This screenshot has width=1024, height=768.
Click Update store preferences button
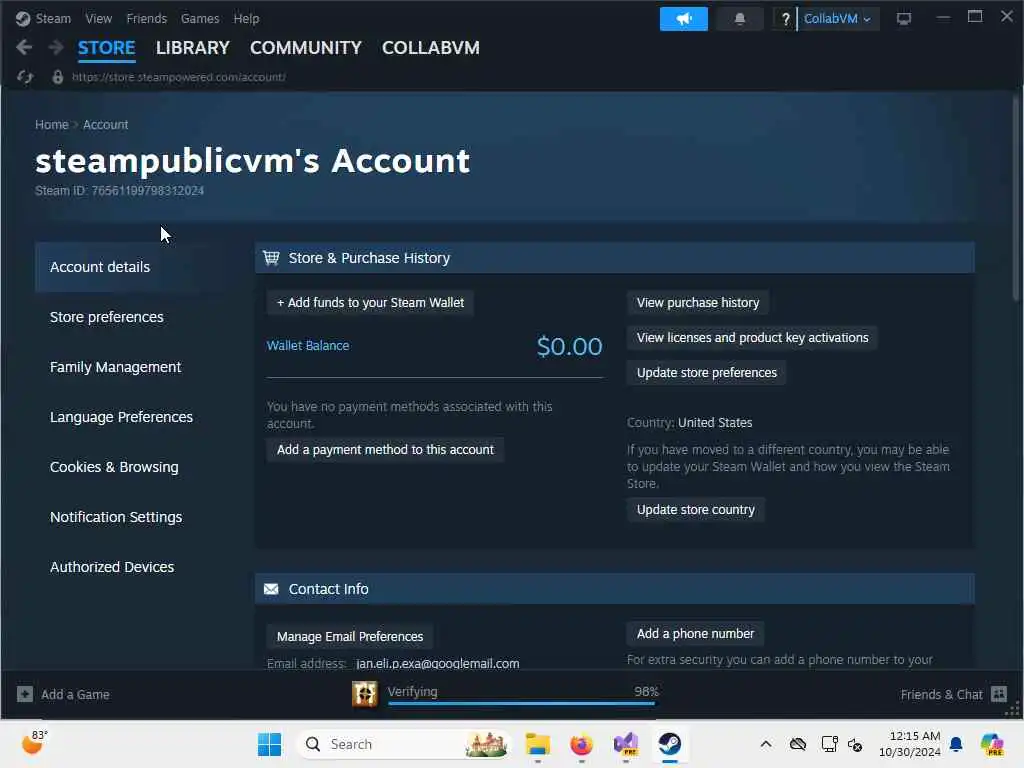point(707,372)
